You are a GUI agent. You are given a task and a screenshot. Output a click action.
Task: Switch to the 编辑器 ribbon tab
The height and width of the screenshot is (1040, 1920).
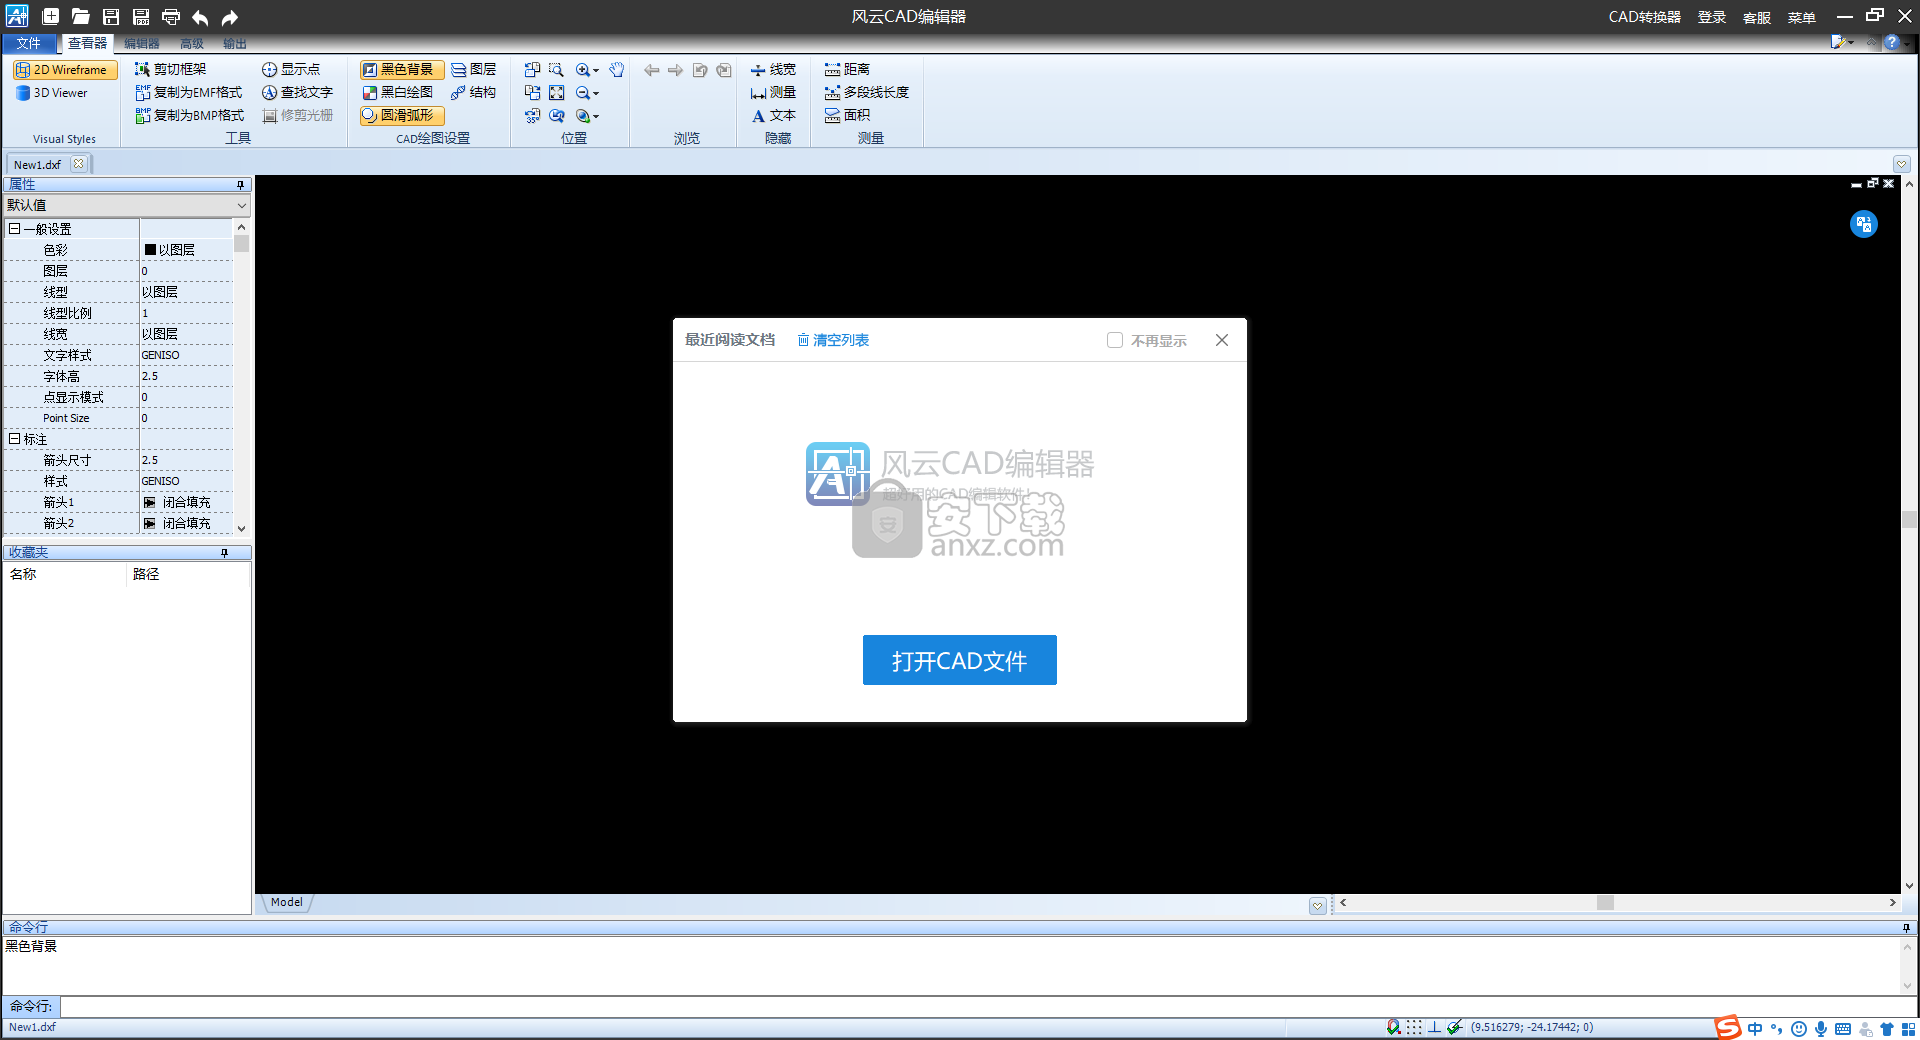142,43
